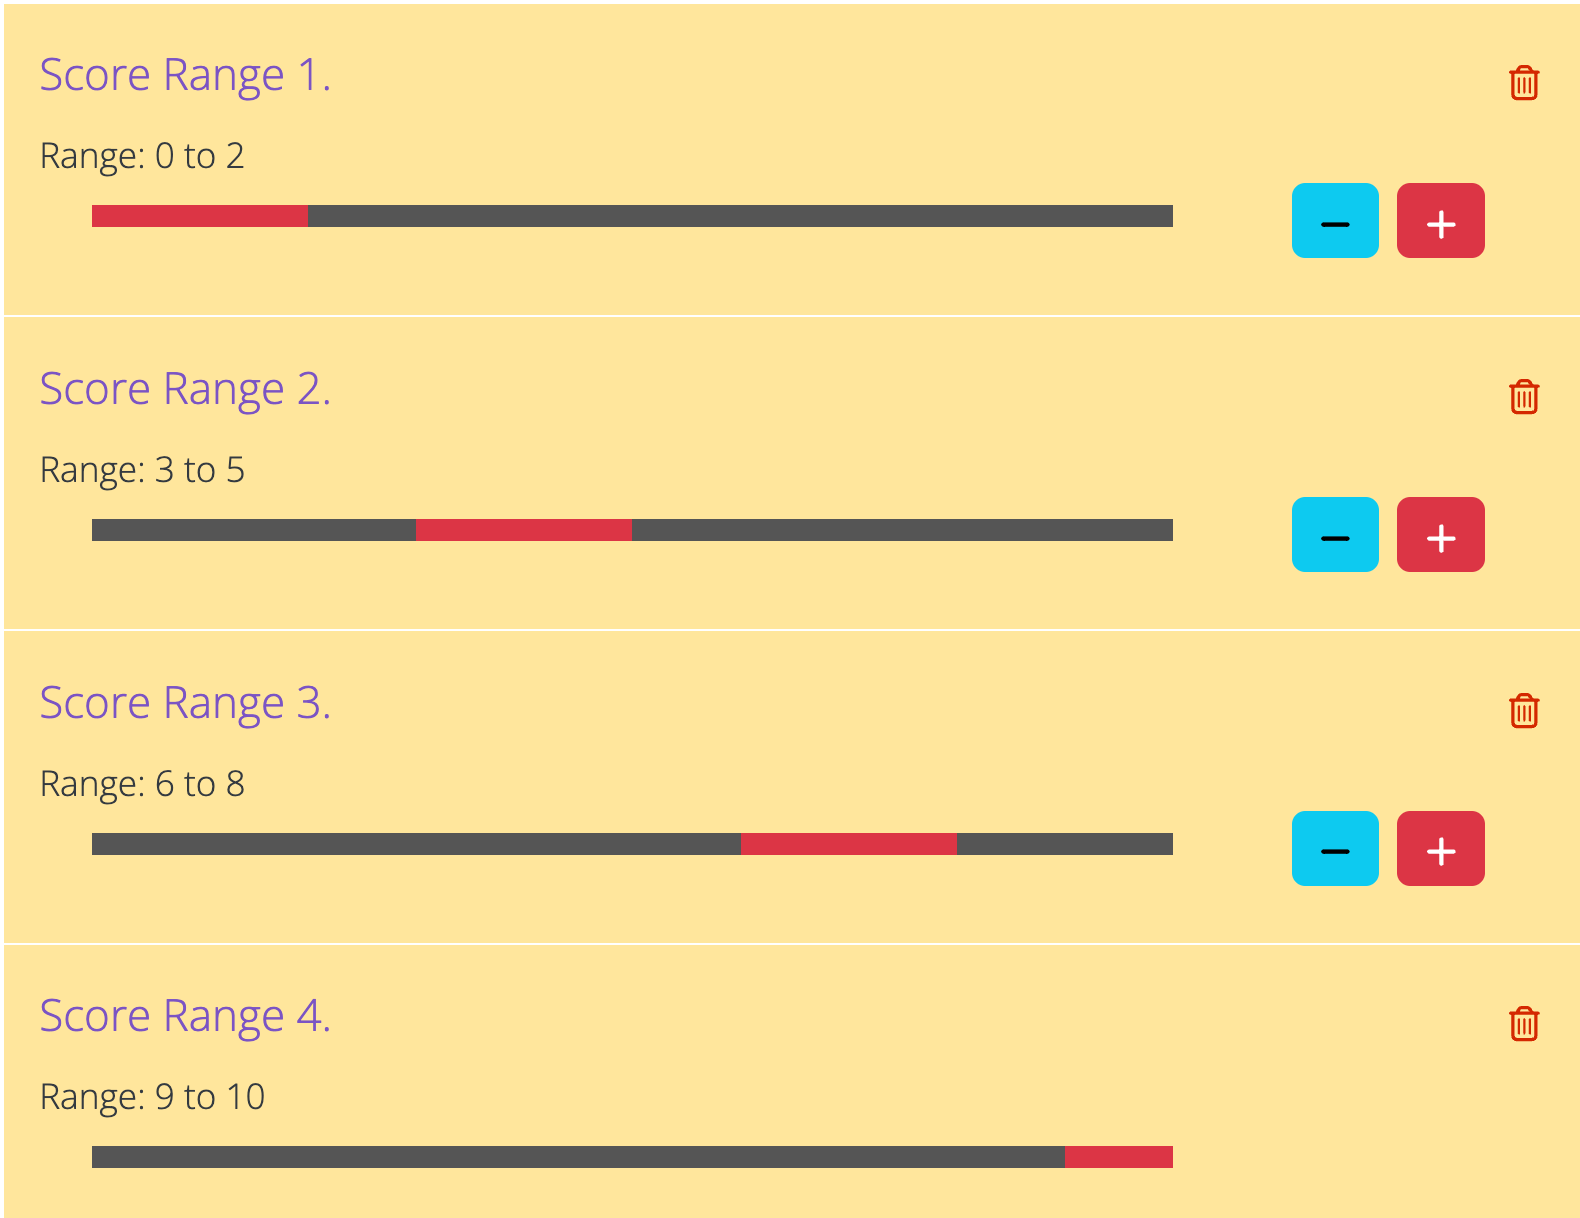The image size is (1580, 1218).
Task: Decrease Score Range 3 with the minus button
Action: (1335, 849)
